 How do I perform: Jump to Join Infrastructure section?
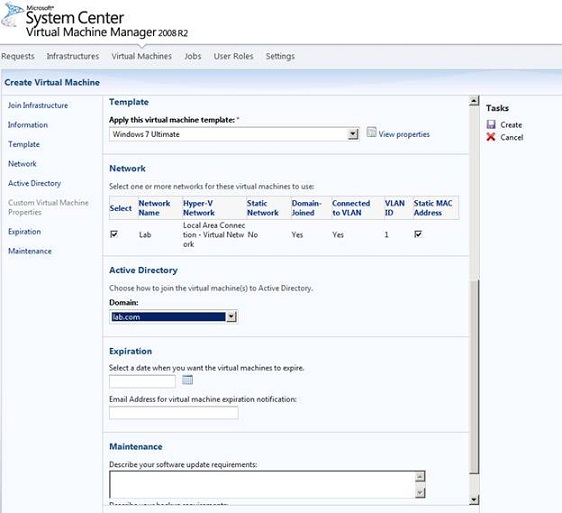pyautogui.click(x=38, y=105)
